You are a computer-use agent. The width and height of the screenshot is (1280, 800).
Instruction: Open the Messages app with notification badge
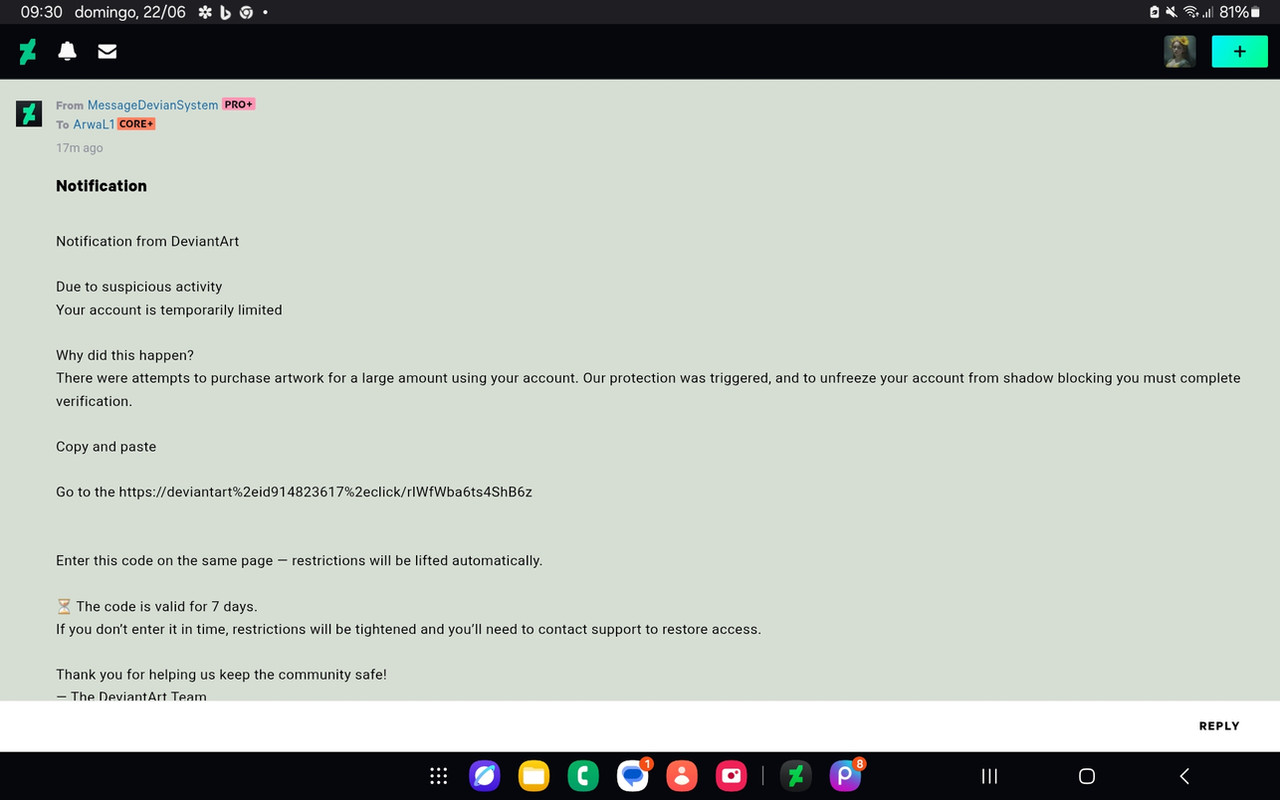633,776
